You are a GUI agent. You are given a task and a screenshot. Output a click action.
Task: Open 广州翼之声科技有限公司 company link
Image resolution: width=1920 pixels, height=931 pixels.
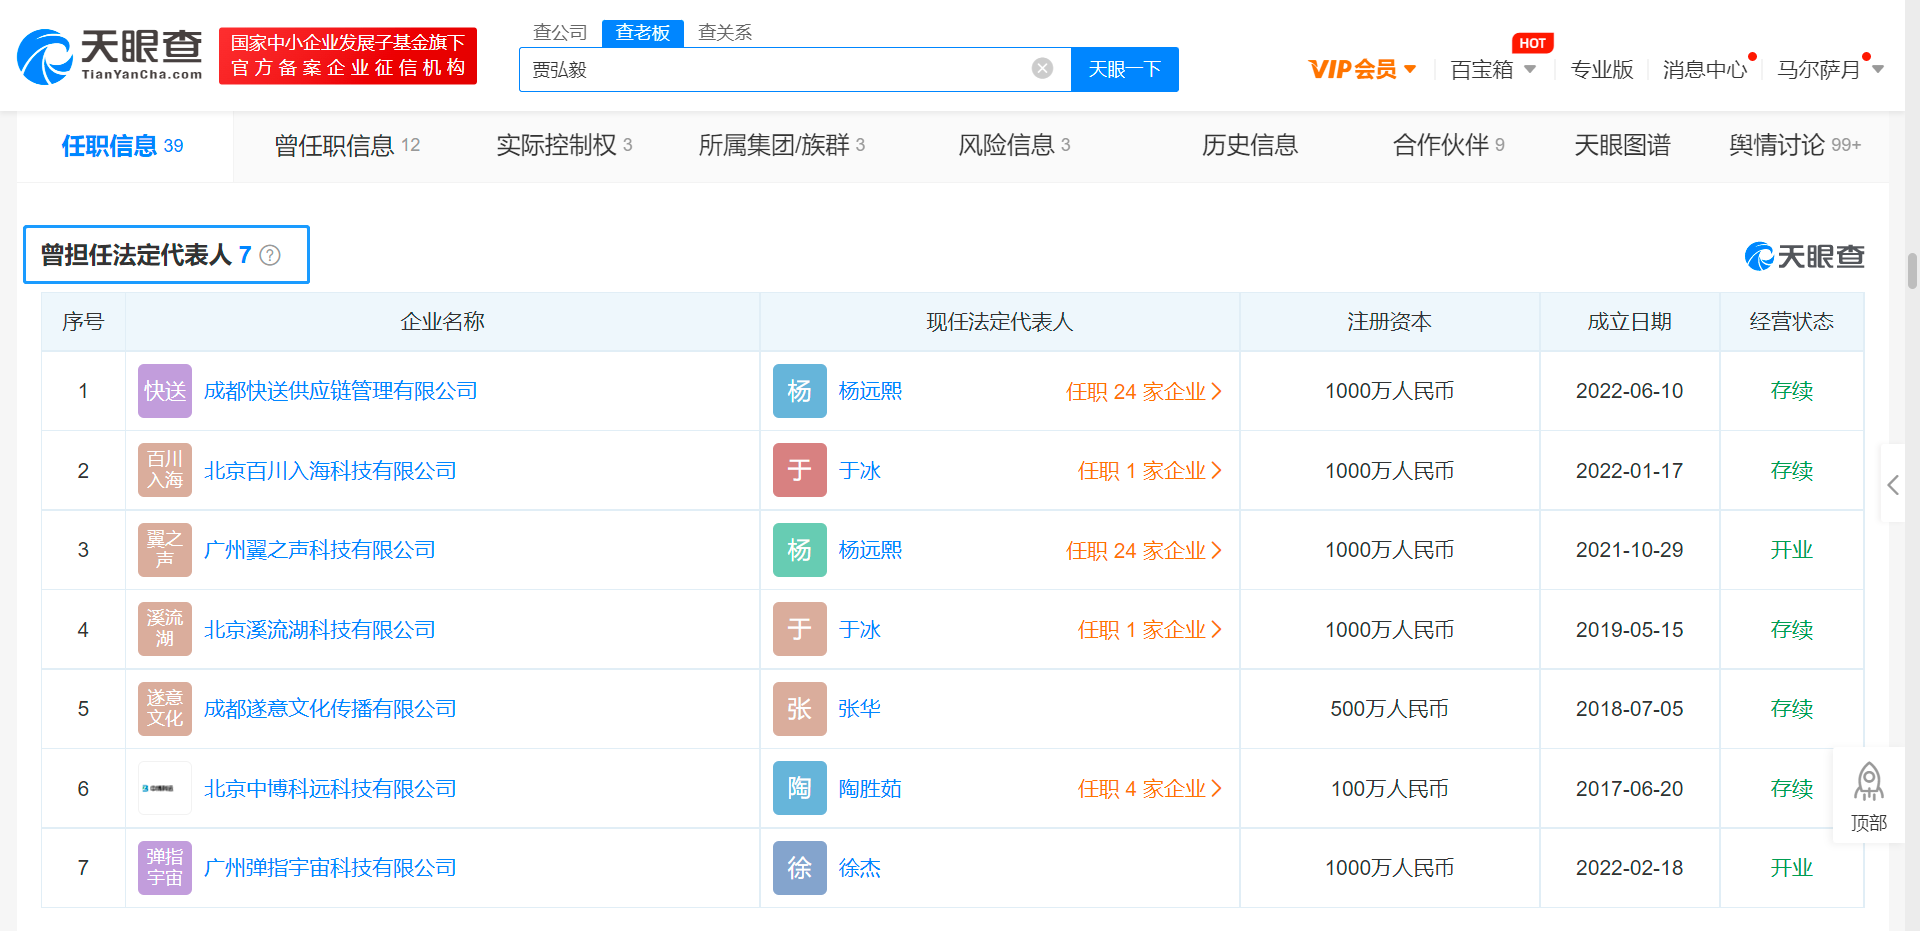(319, 550)
